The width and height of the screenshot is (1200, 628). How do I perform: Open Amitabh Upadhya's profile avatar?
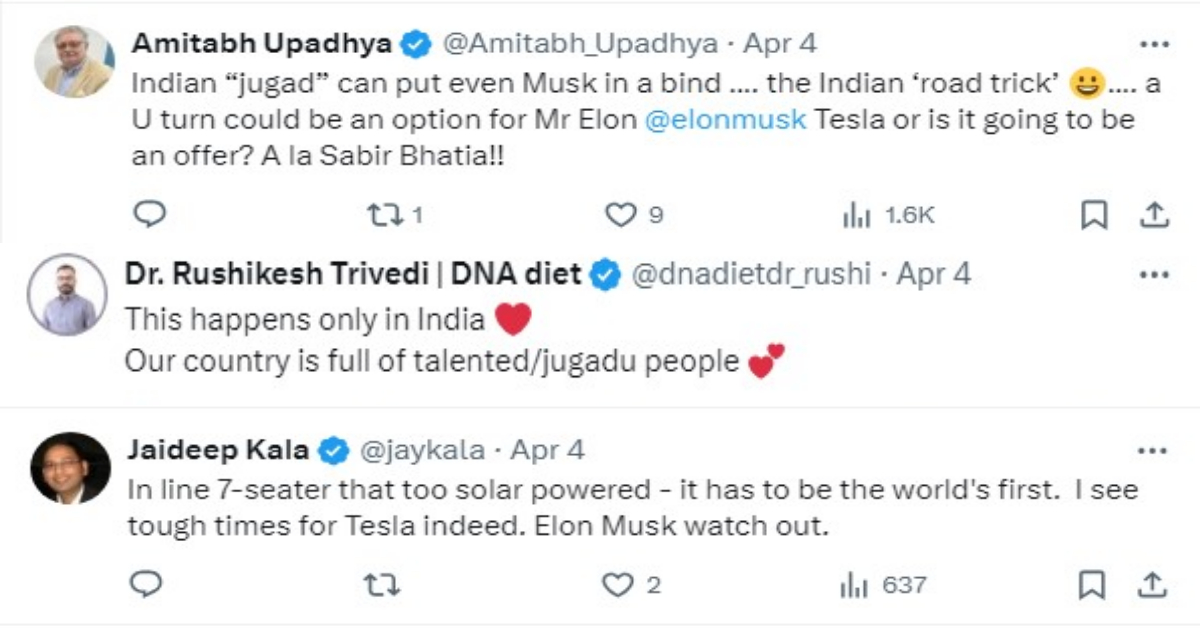pos(74,63)
